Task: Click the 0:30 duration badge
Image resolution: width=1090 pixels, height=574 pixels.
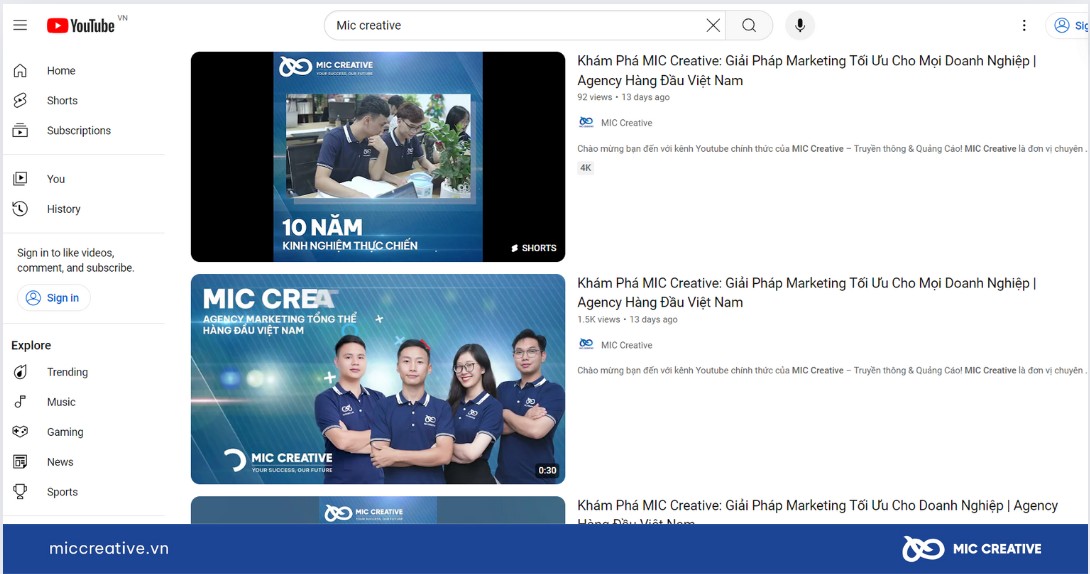Action: click(547, 470)
